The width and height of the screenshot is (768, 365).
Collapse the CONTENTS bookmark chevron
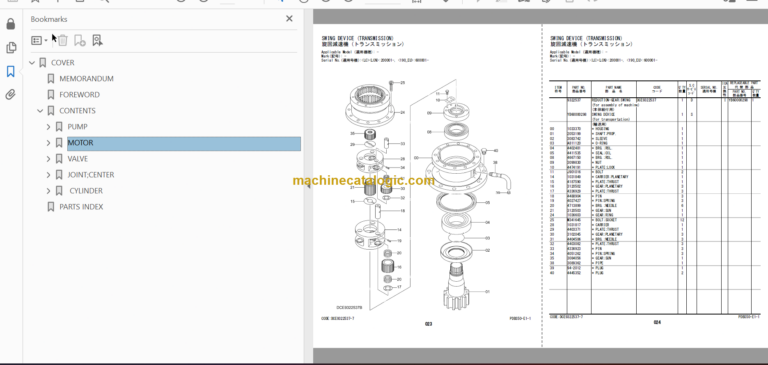click(40, 111)
